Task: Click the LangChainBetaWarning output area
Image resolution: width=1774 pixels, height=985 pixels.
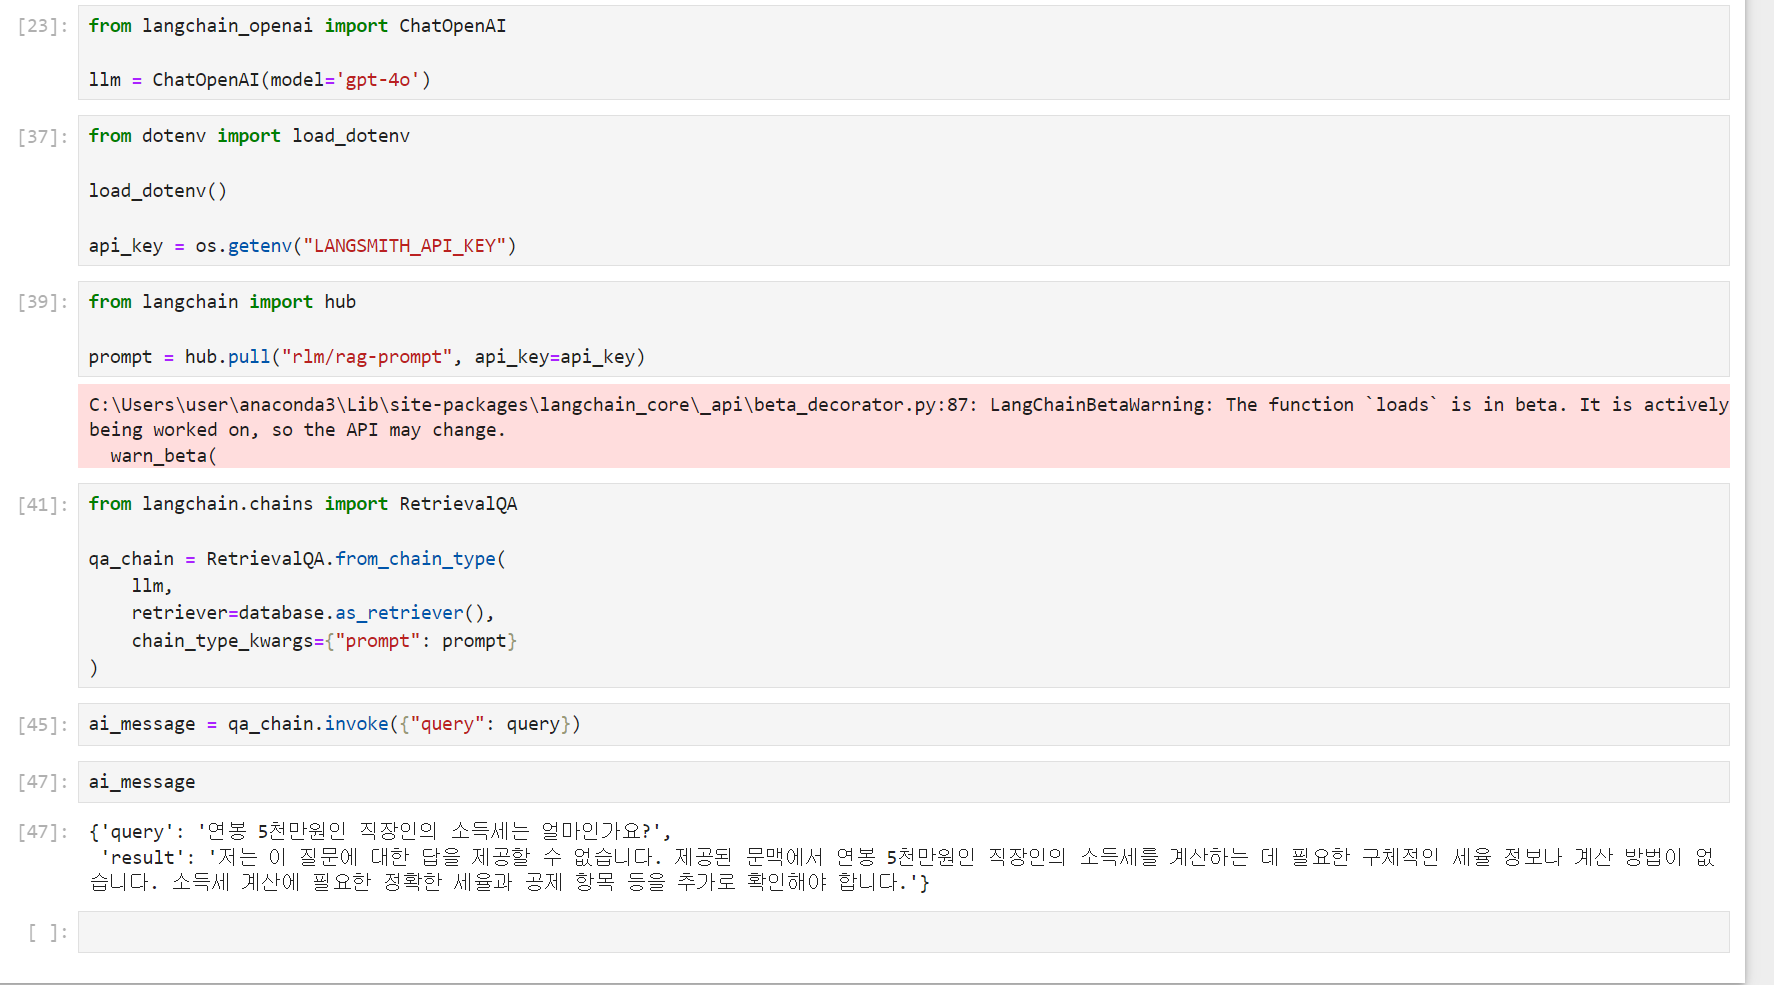Action: click(x=903, y=427)
